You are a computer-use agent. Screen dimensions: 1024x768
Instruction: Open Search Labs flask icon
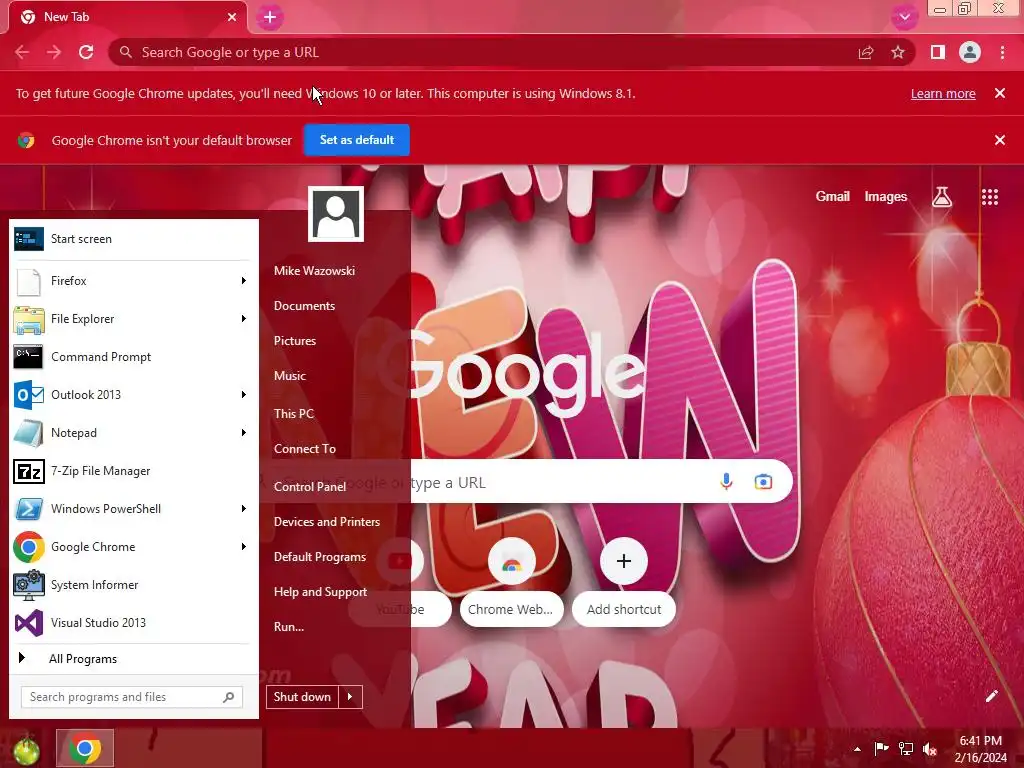coord(942,197)
